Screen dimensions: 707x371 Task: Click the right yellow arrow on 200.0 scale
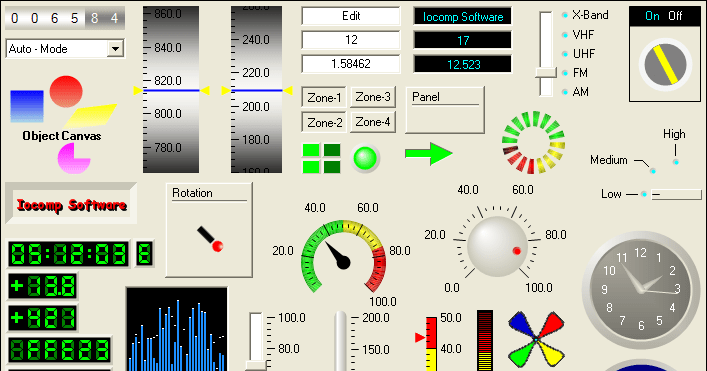tap(288, 91)
